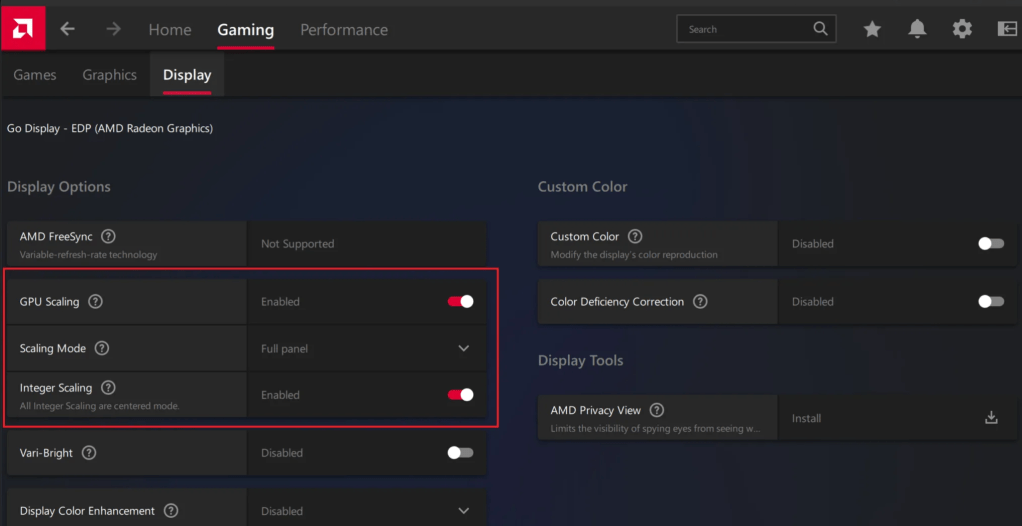The width and height of the screenshot is (1022, 526).
Task: Open the Graphics sub-tab
Action: (x=109, y=75)
